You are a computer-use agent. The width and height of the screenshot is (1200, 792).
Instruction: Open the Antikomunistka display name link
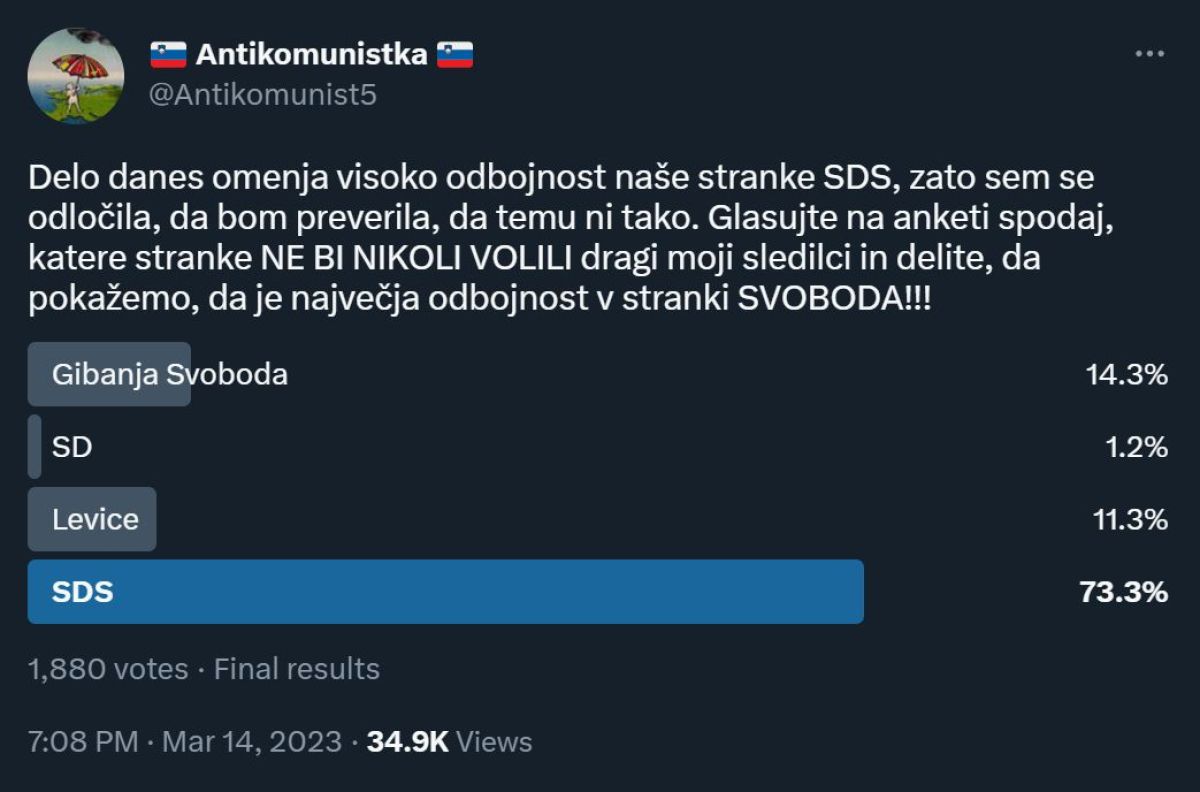click(311, 55)
